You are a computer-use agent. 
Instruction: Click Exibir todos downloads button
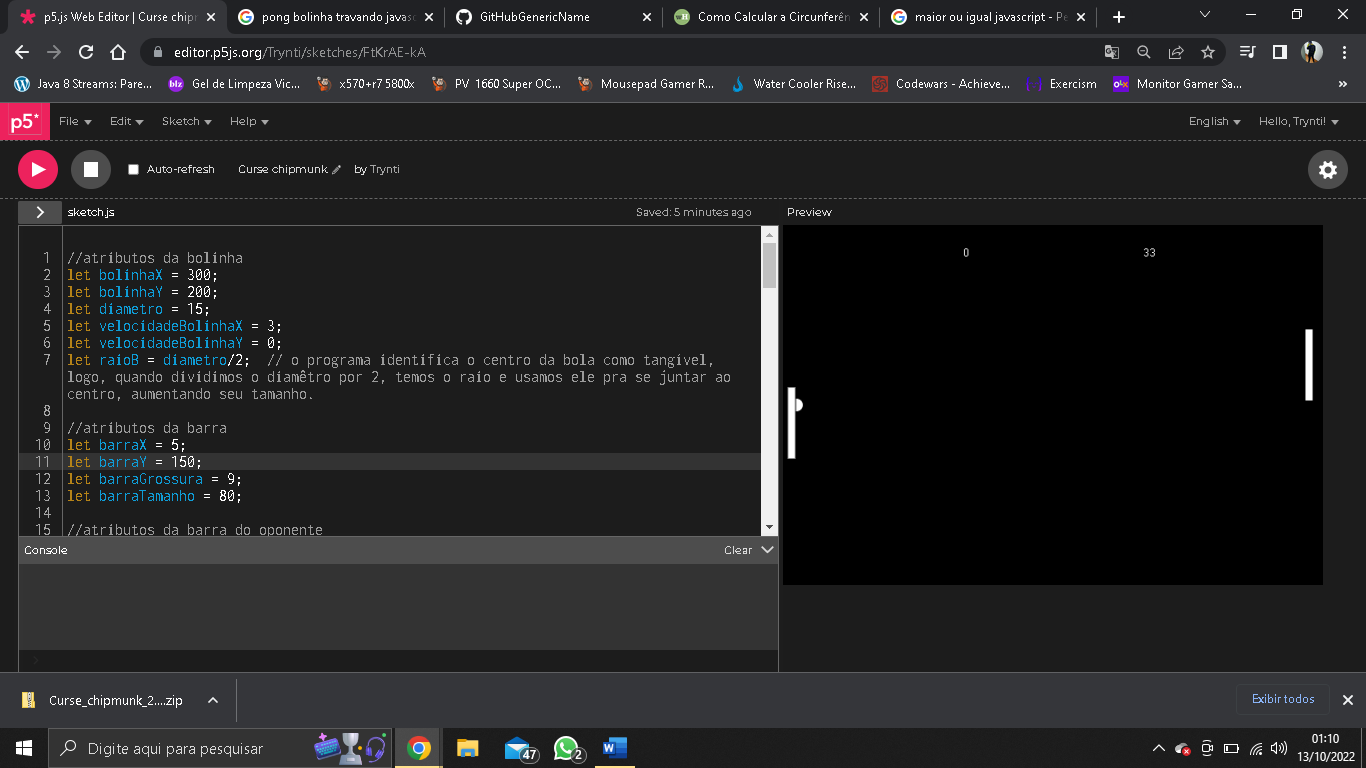(1283, 699)
